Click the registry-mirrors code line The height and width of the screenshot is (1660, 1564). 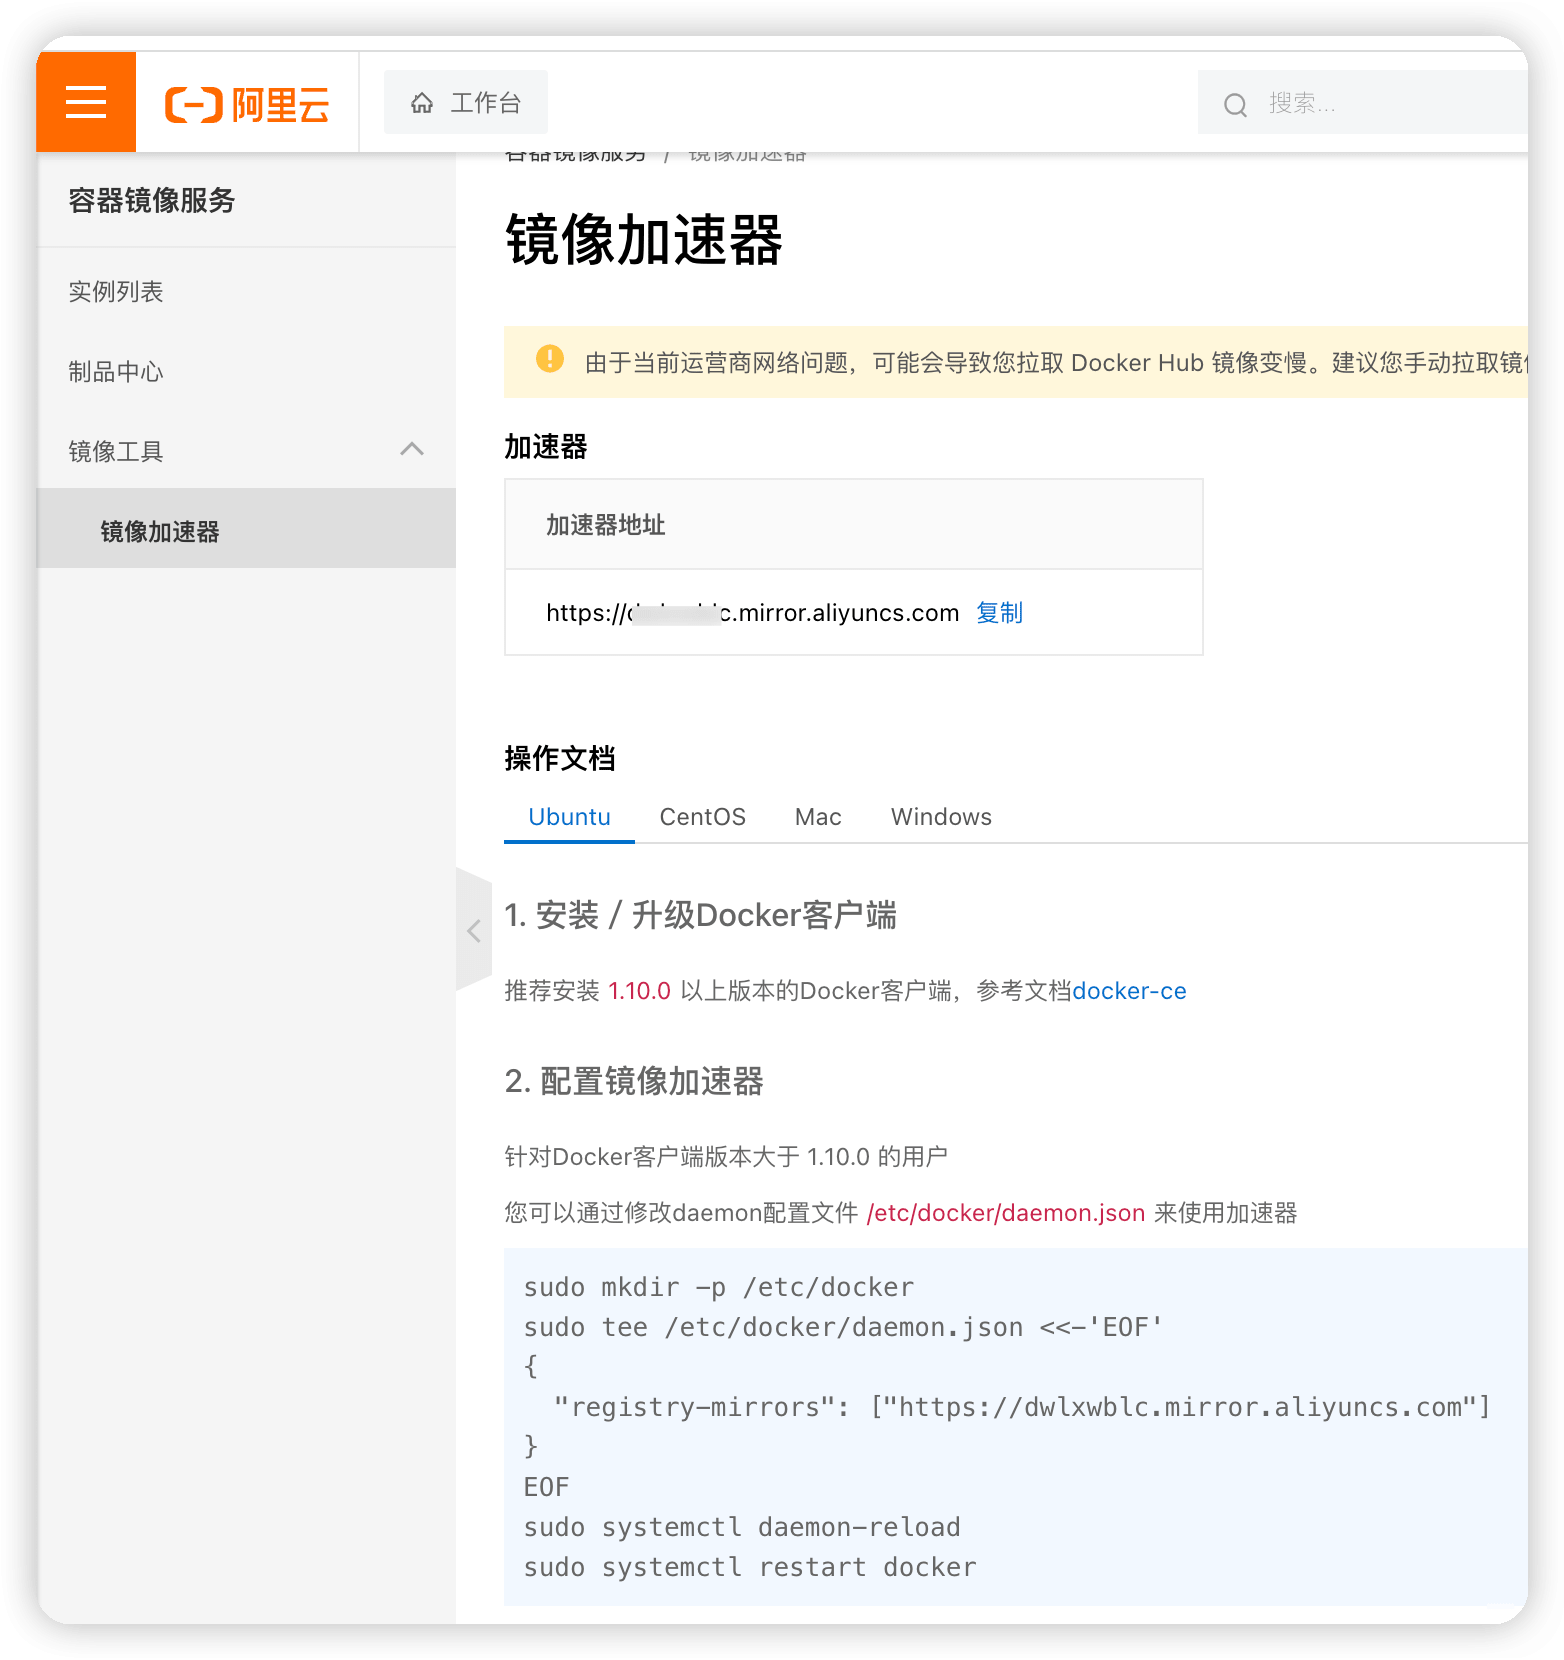coord(1021,1407)
